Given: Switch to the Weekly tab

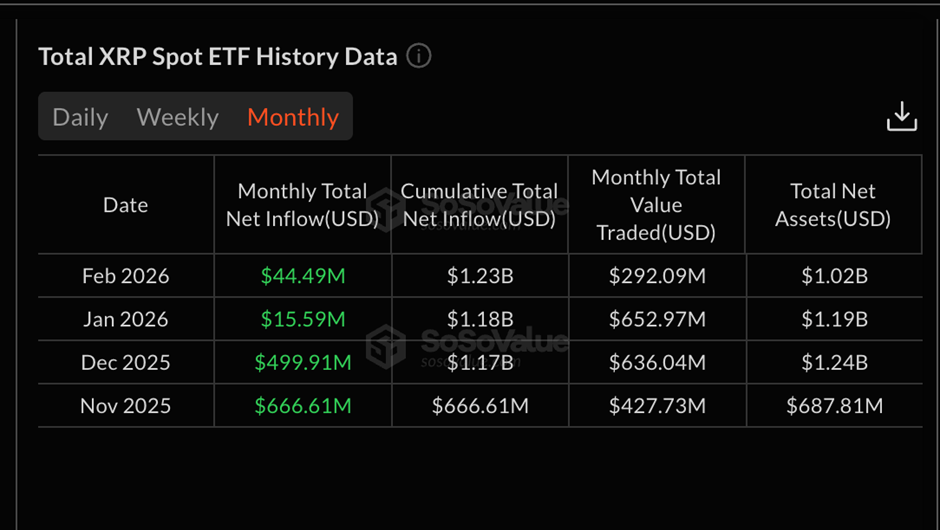Looking at the screenshot, I should click(x=177, y=117).
